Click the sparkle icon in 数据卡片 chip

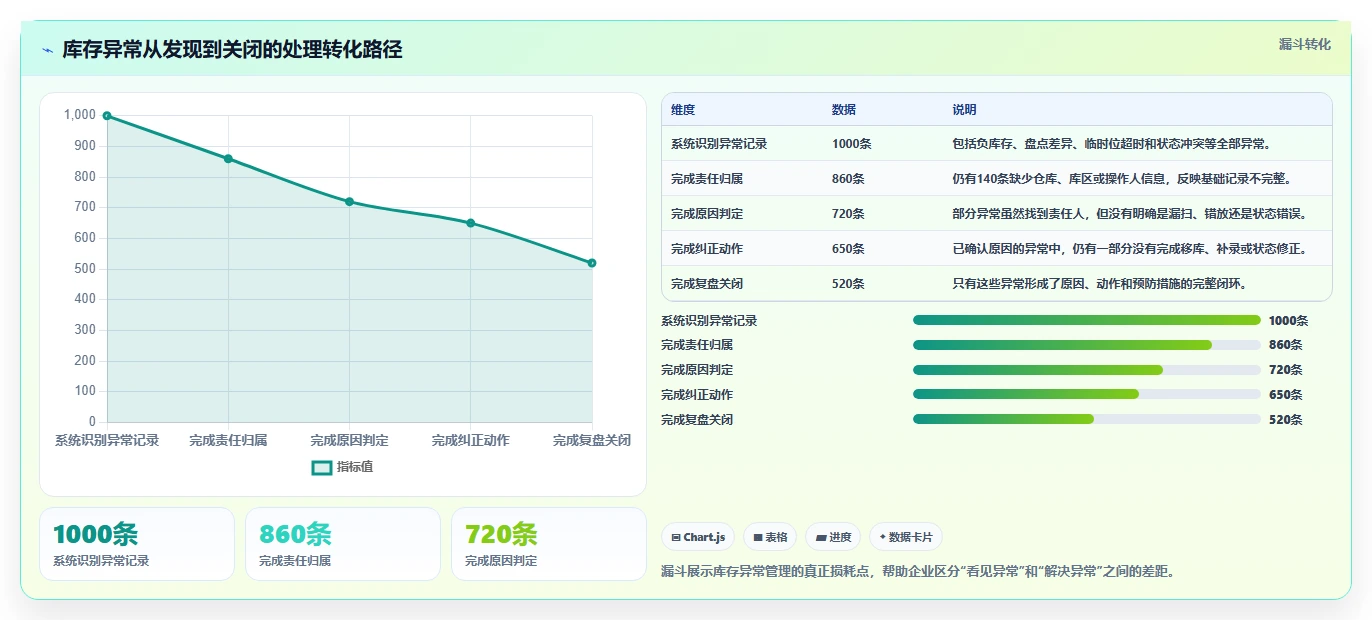click(882, 537)
